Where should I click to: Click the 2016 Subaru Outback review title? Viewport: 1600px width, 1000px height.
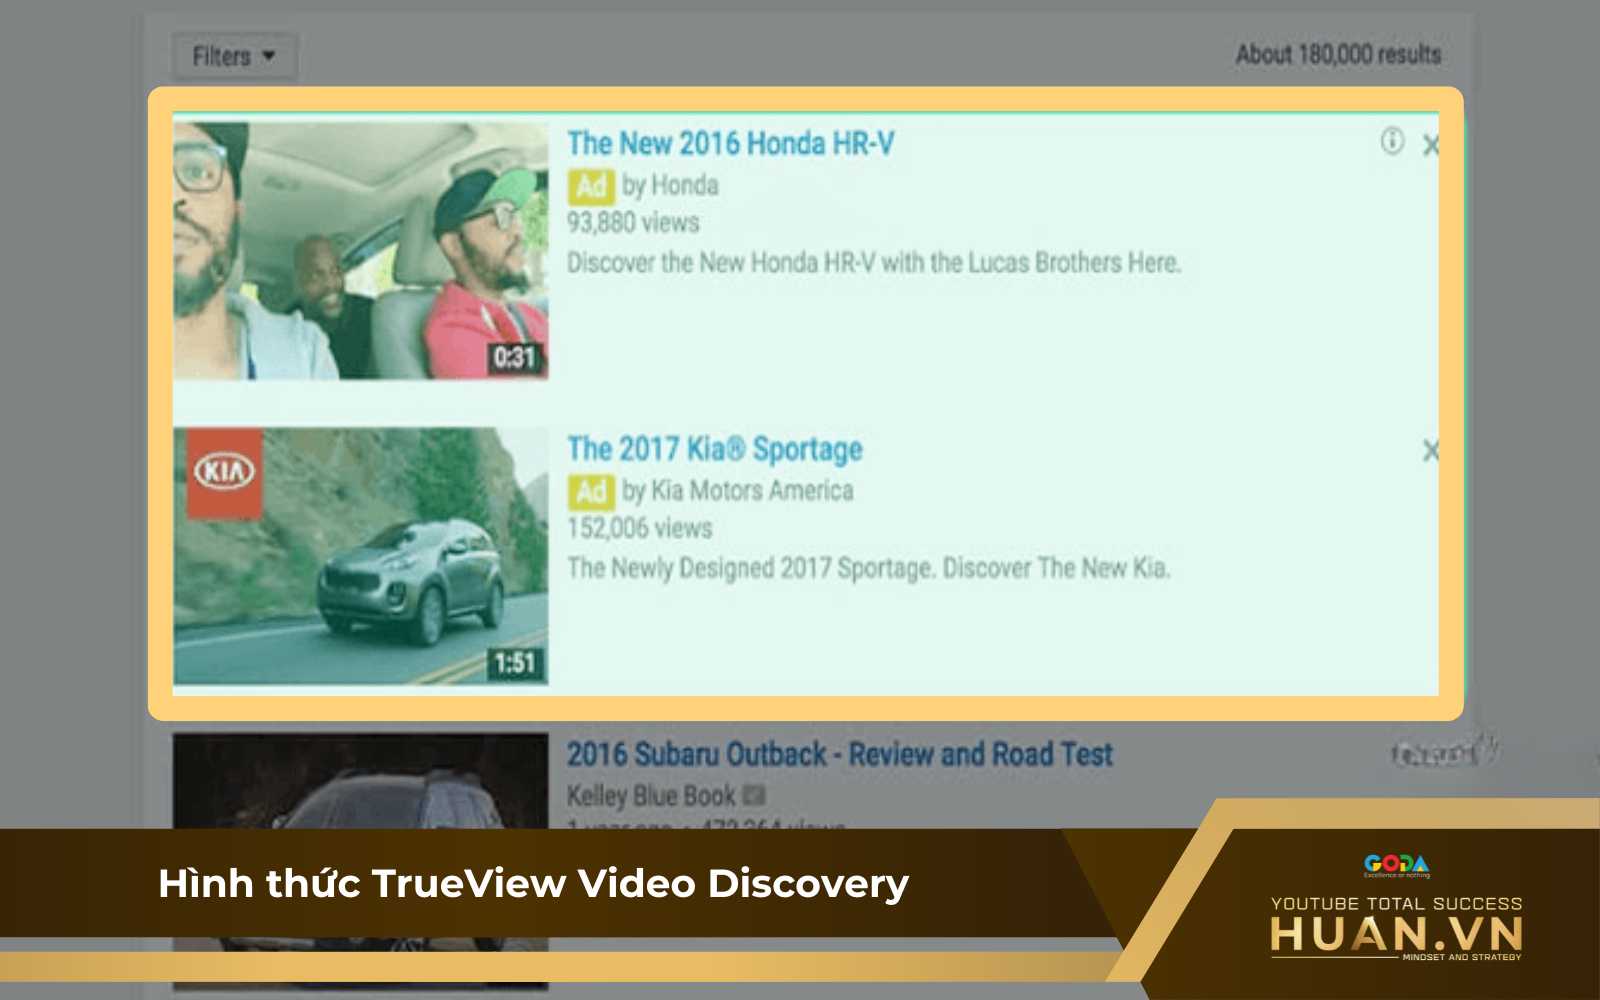(x=840, y=754)
